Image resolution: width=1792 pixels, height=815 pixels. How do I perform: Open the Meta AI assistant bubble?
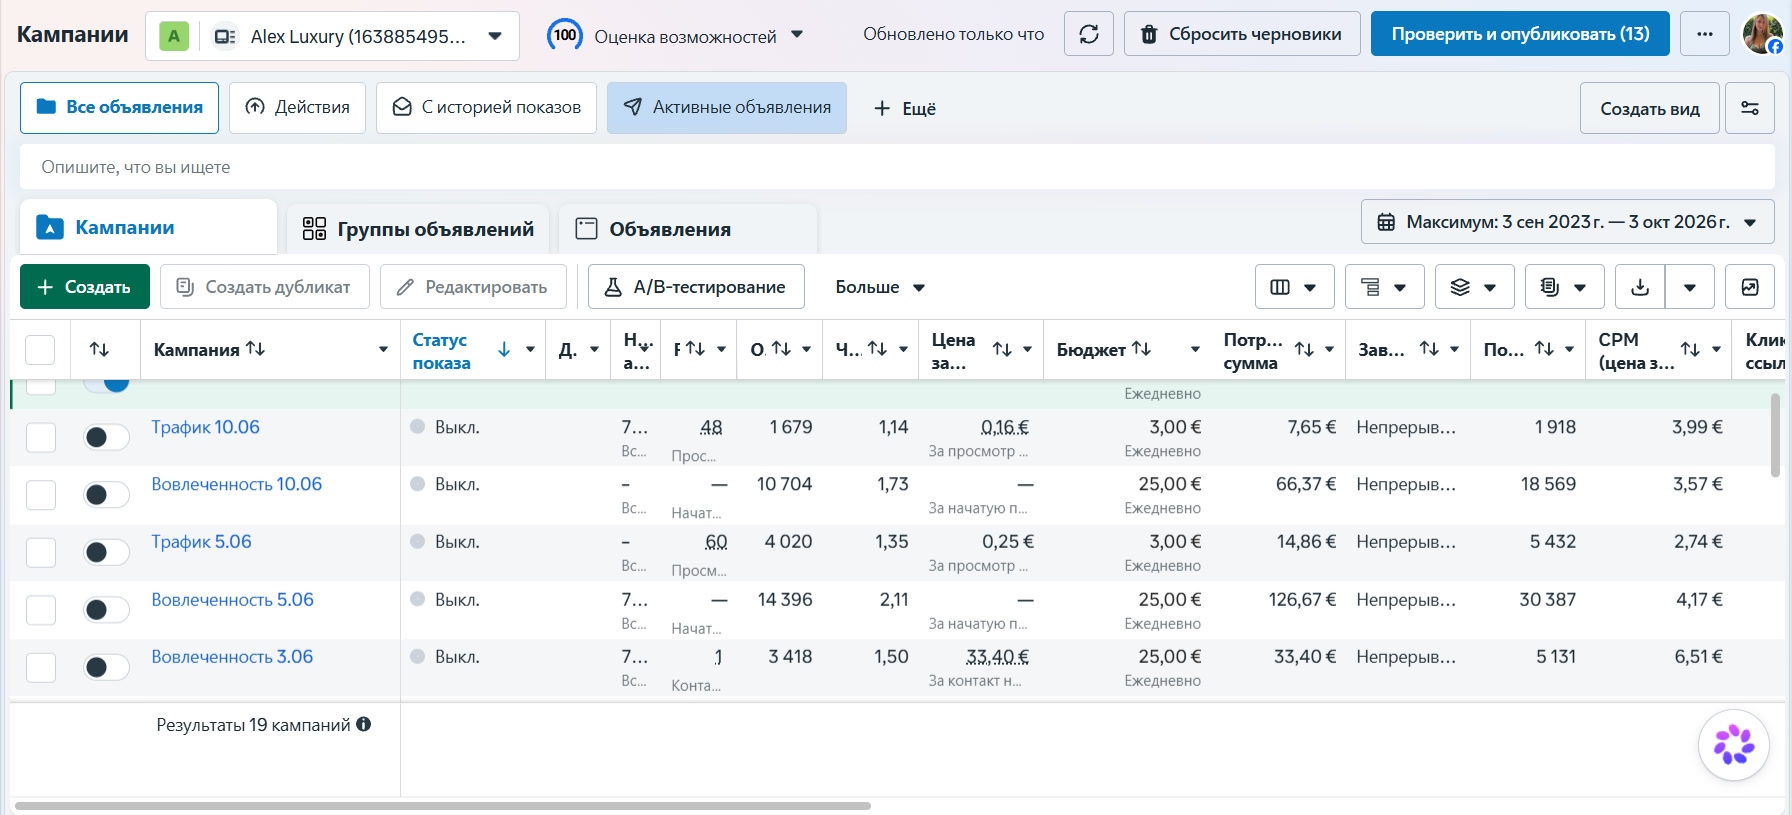1734,745
